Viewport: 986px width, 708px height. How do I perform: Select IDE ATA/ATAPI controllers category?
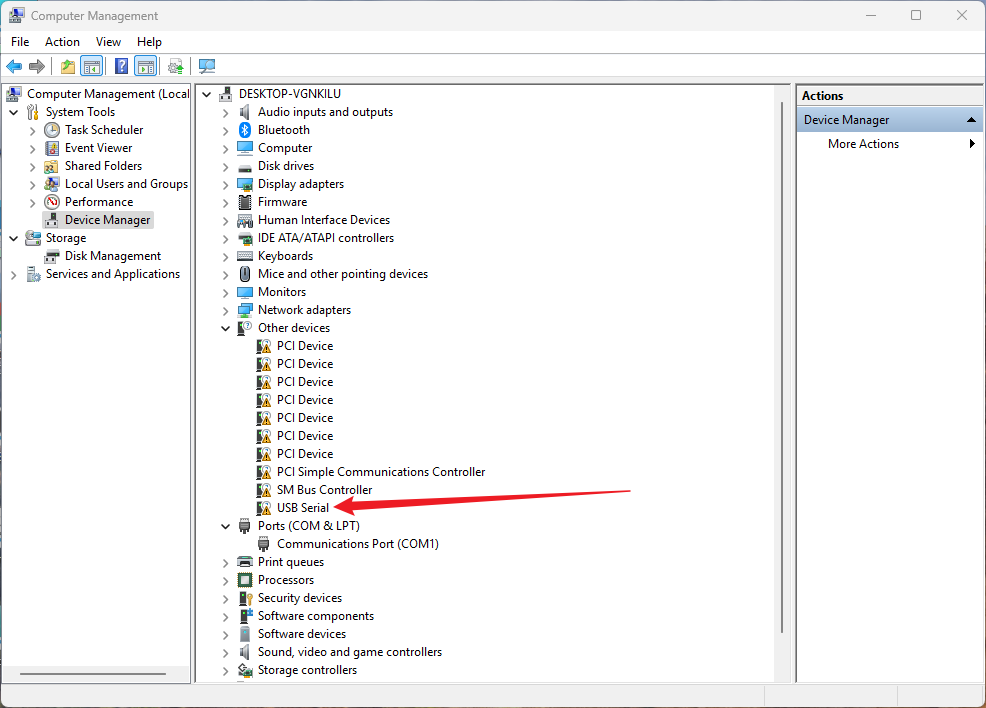pos(325,238)
